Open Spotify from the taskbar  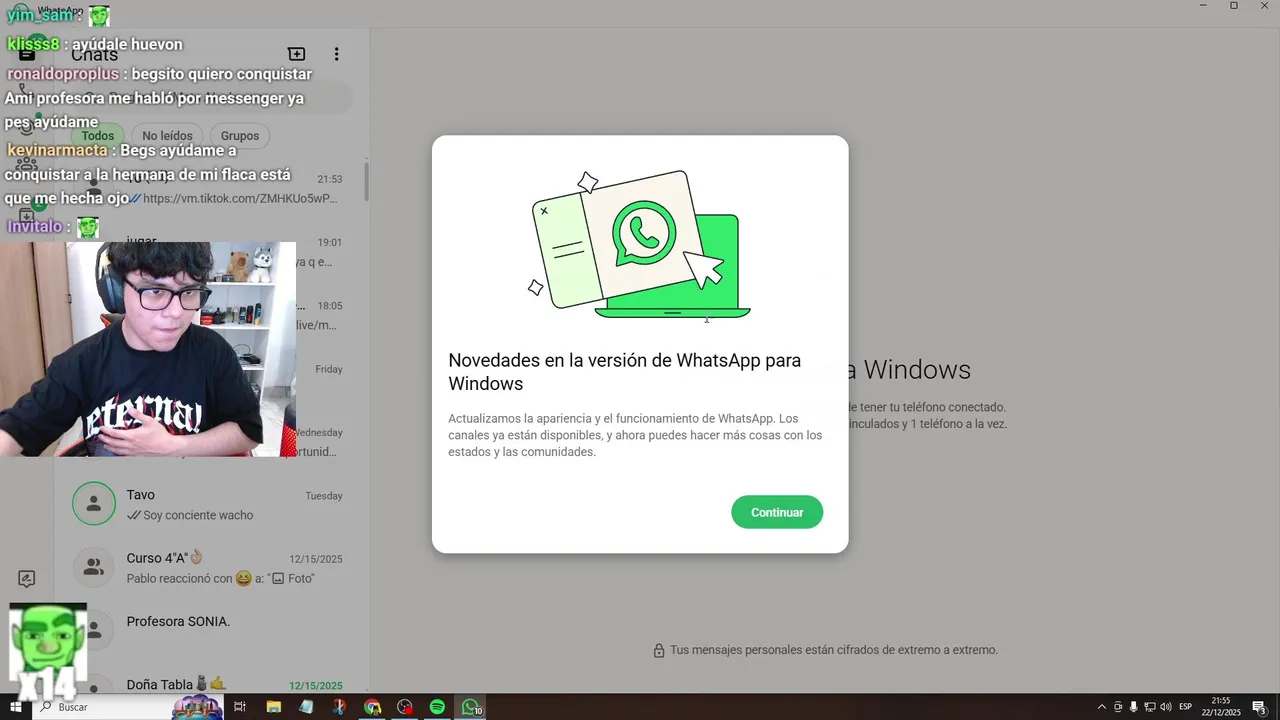pyautogui.click(x=437, y=707)
